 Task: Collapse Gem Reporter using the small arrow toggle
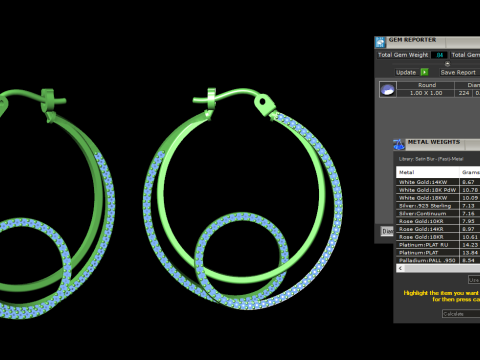pyautogui.click(x=447, y=64)
